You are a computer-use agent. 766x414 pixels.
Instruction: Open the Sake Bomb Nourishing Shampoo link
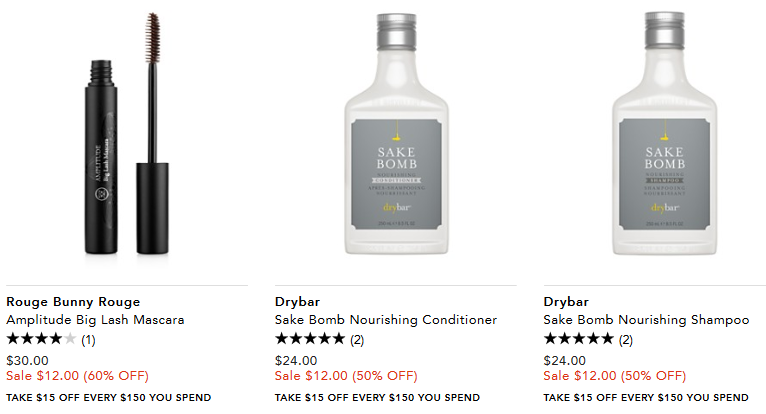(x=646, y=320)
